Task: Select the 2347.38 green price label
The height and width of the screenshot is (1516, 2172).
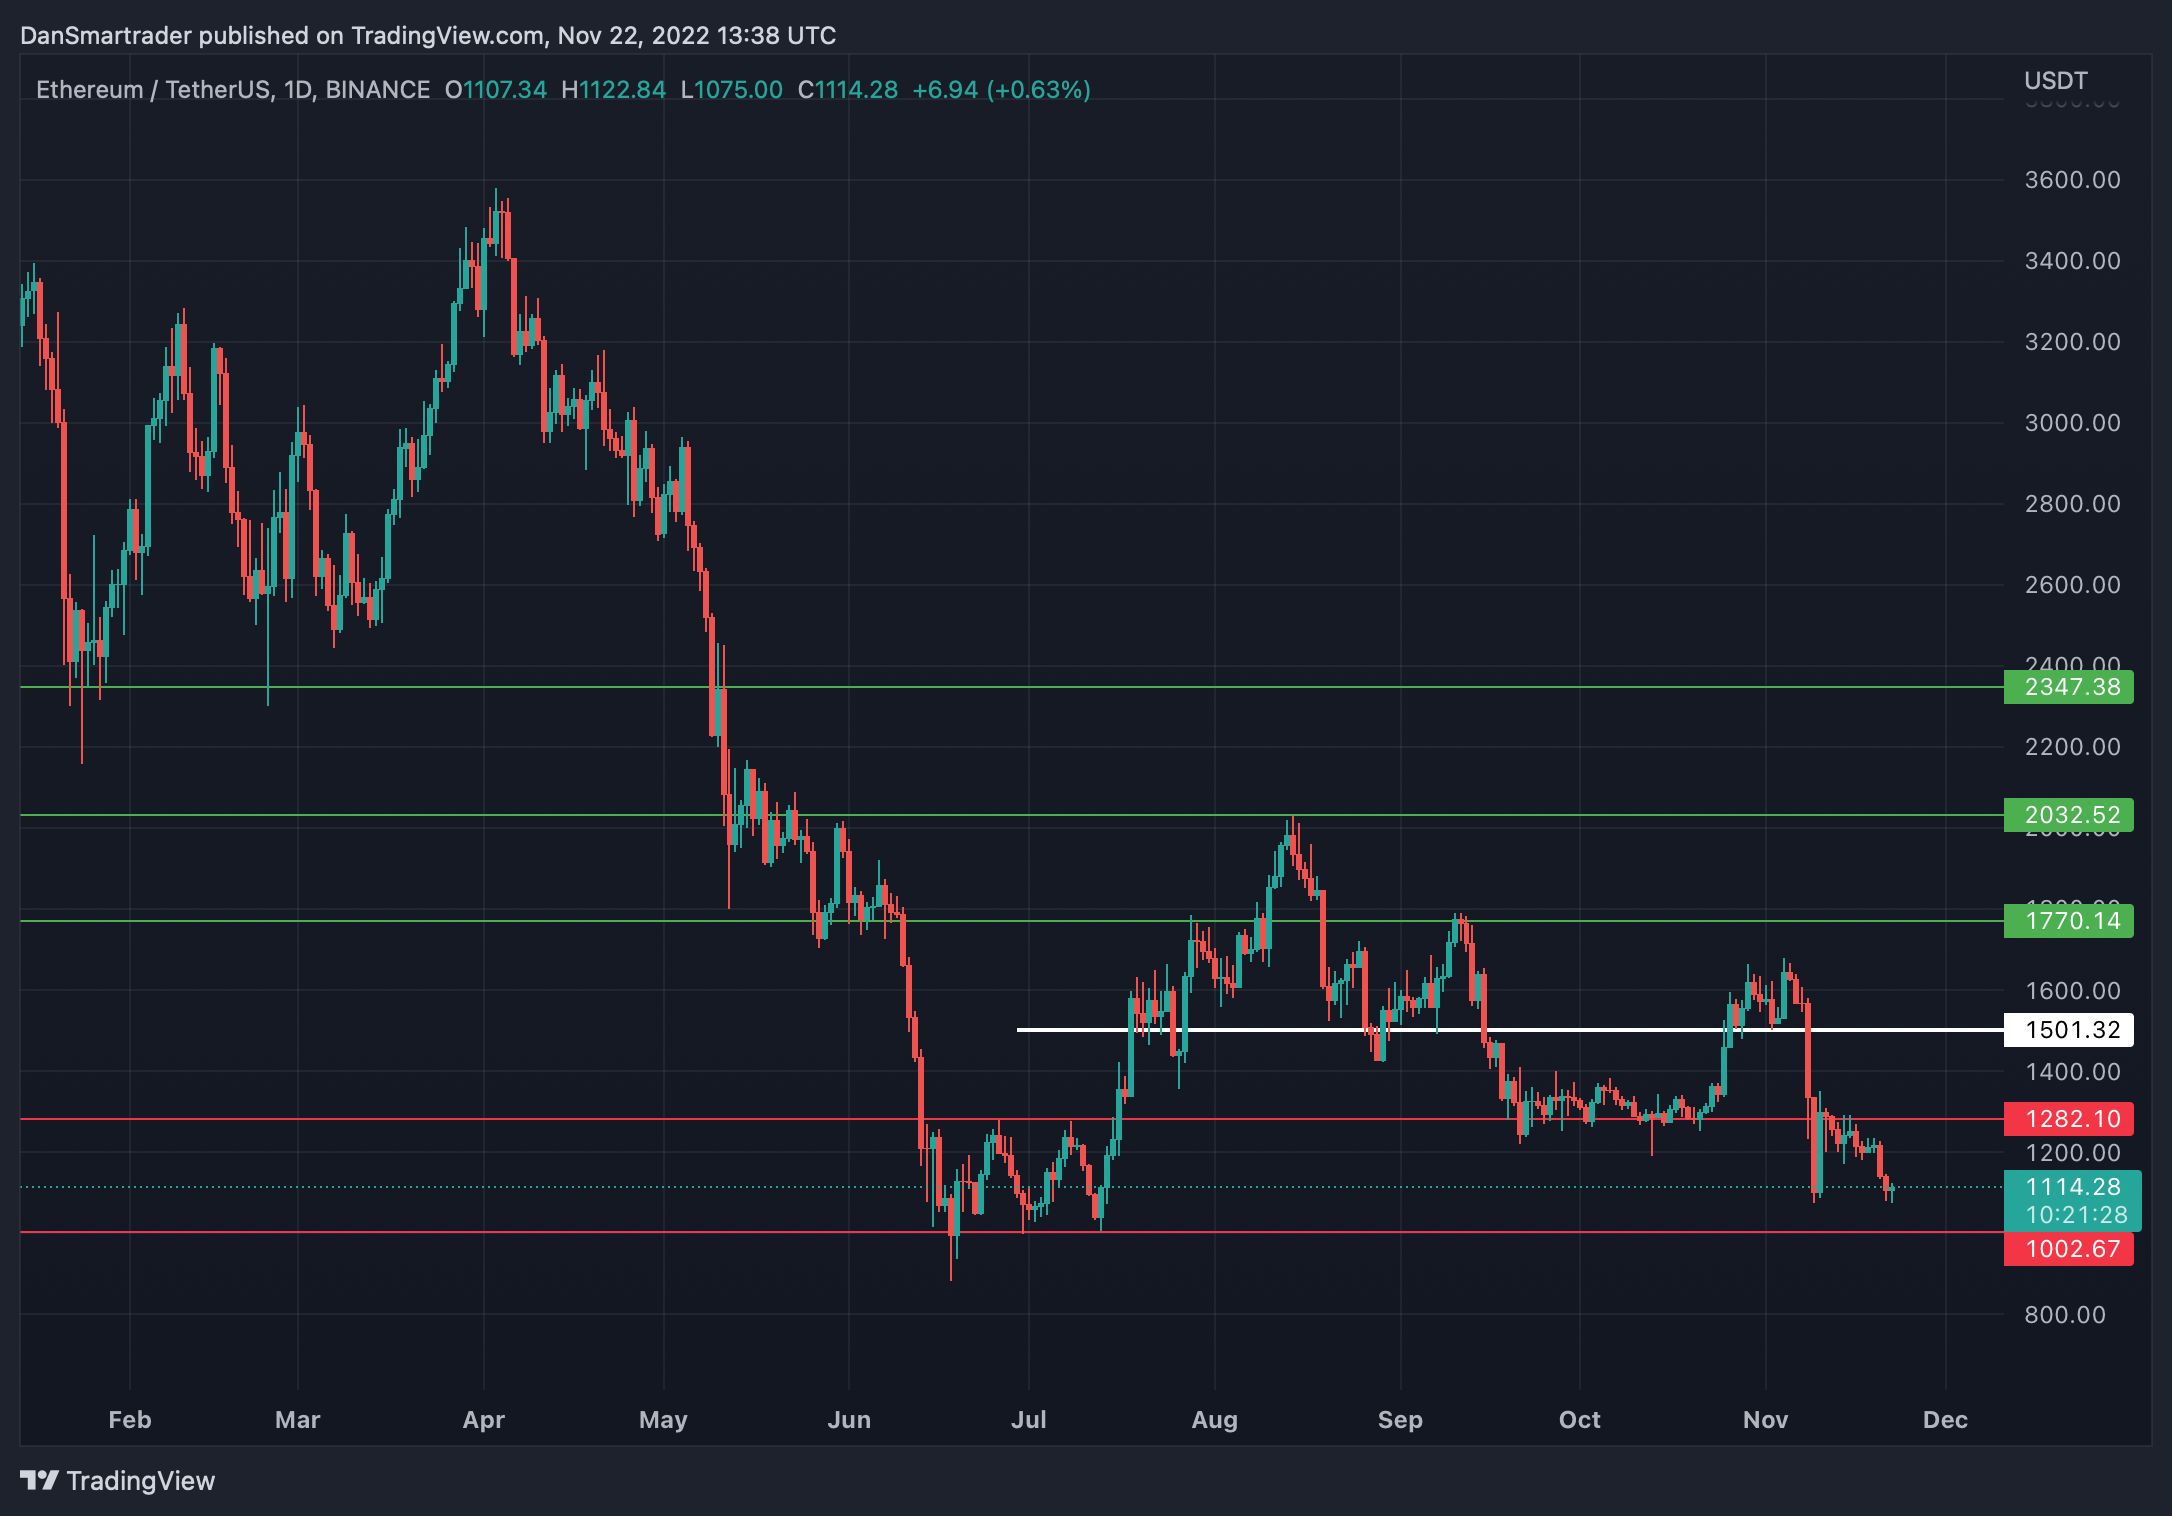Action: (x=2069, y=687)
